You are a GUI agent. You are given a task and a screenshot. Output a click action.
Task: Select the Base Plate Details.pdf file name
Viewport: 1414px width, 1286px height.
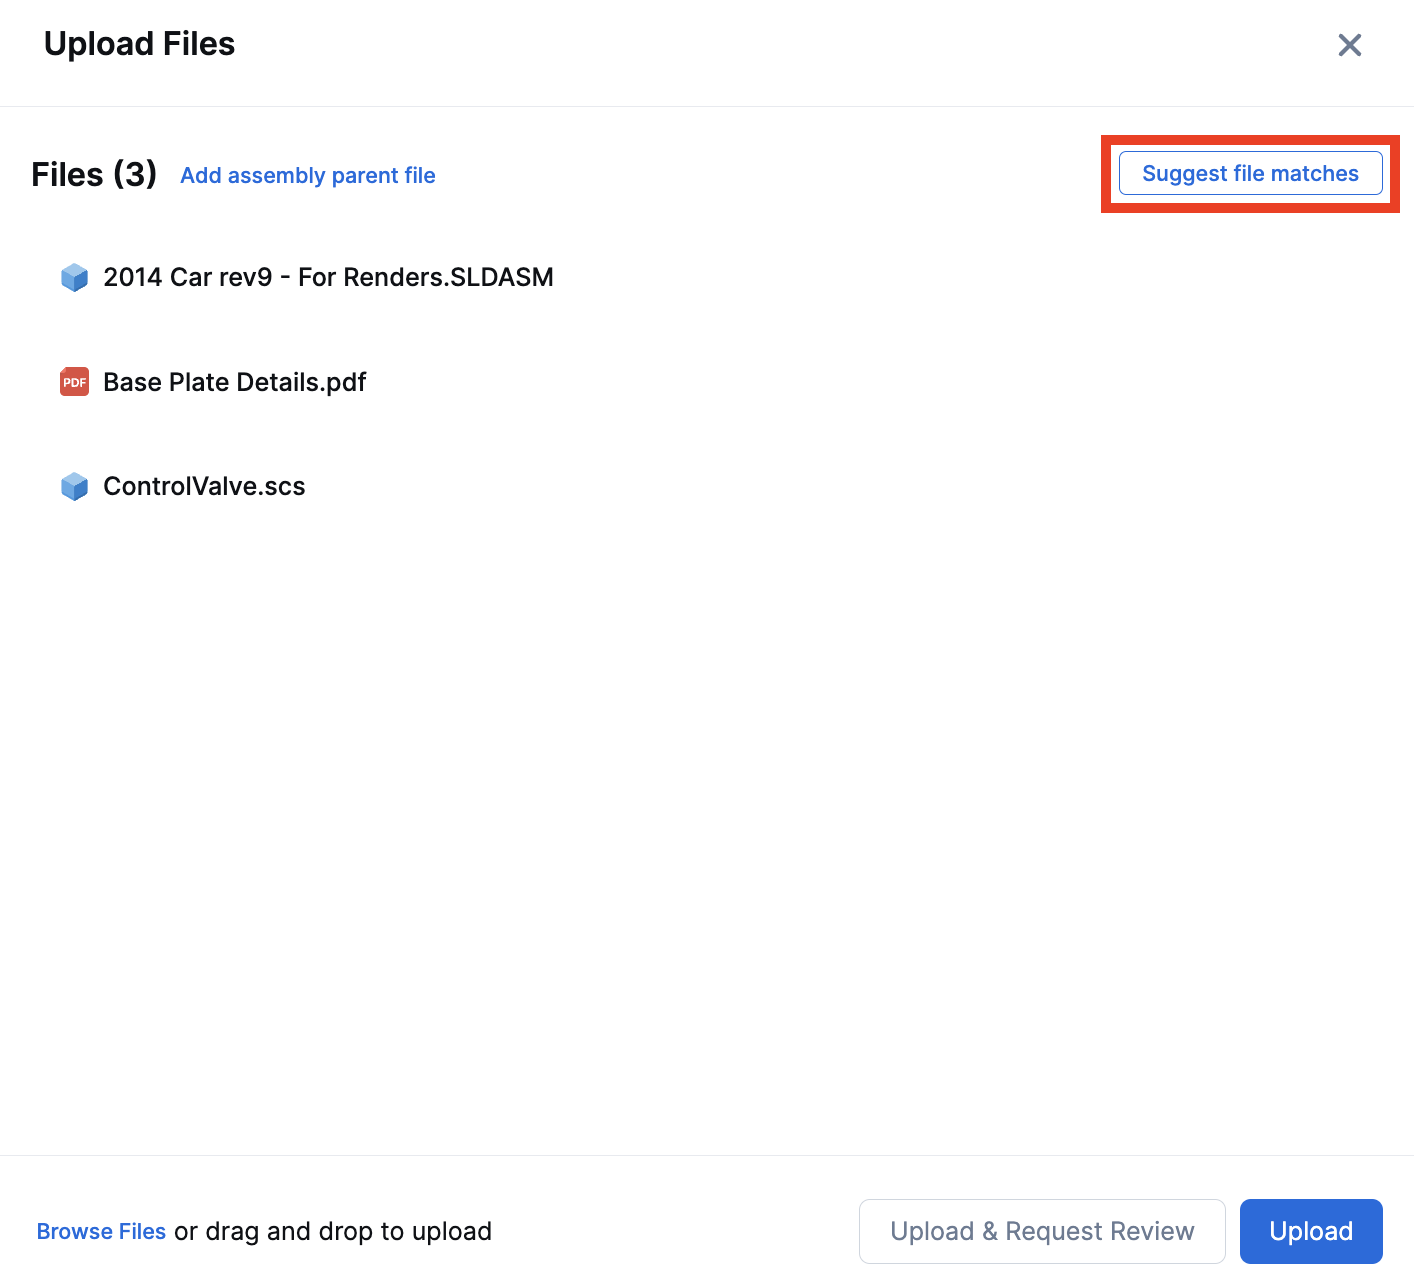coord(235,382)
